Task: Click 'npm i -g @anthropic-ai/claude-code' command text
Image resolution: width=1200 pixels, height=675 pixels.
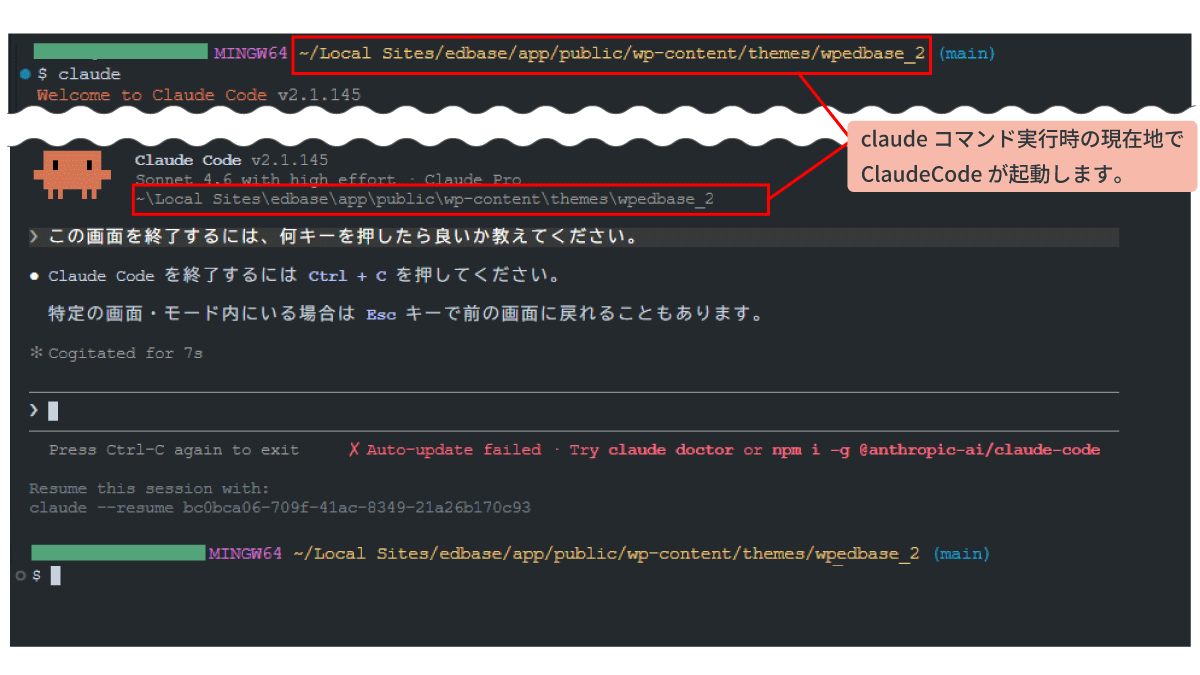Action: point(936,450)
